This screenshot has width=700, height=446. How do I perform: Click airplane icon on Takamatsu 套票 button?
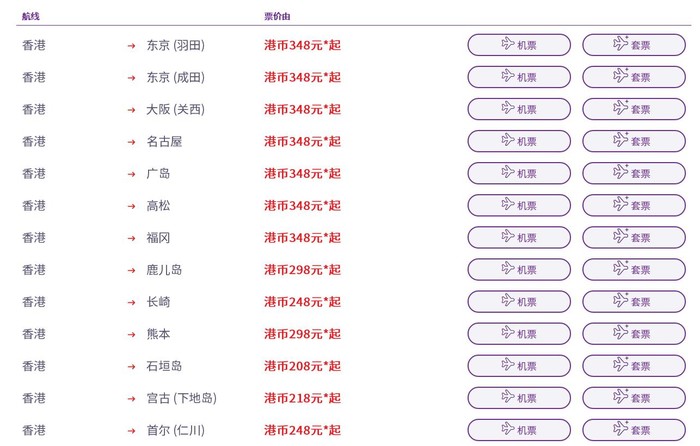pyautogui.click(x=622, y=204)
